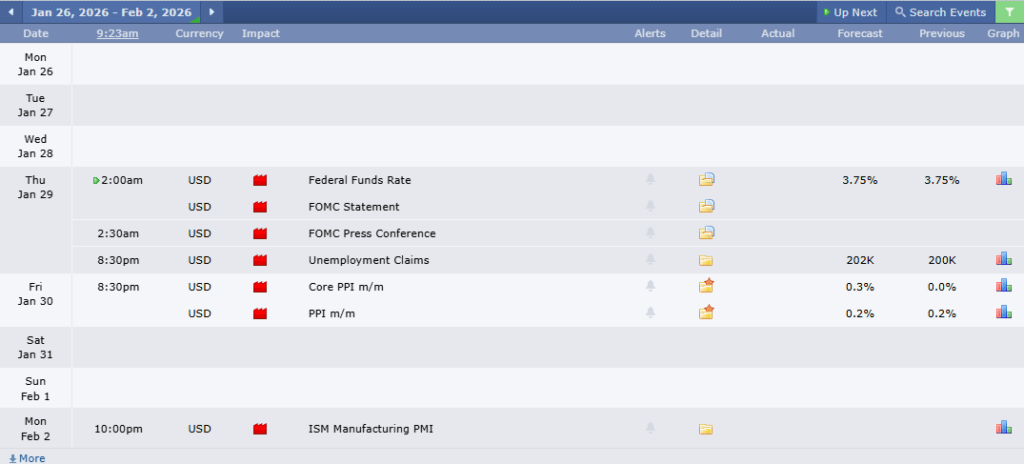Image resolution: width=1024 pixels, height=464 pixels.
Task: Expand the More events link
Action: tap(27, 458)
